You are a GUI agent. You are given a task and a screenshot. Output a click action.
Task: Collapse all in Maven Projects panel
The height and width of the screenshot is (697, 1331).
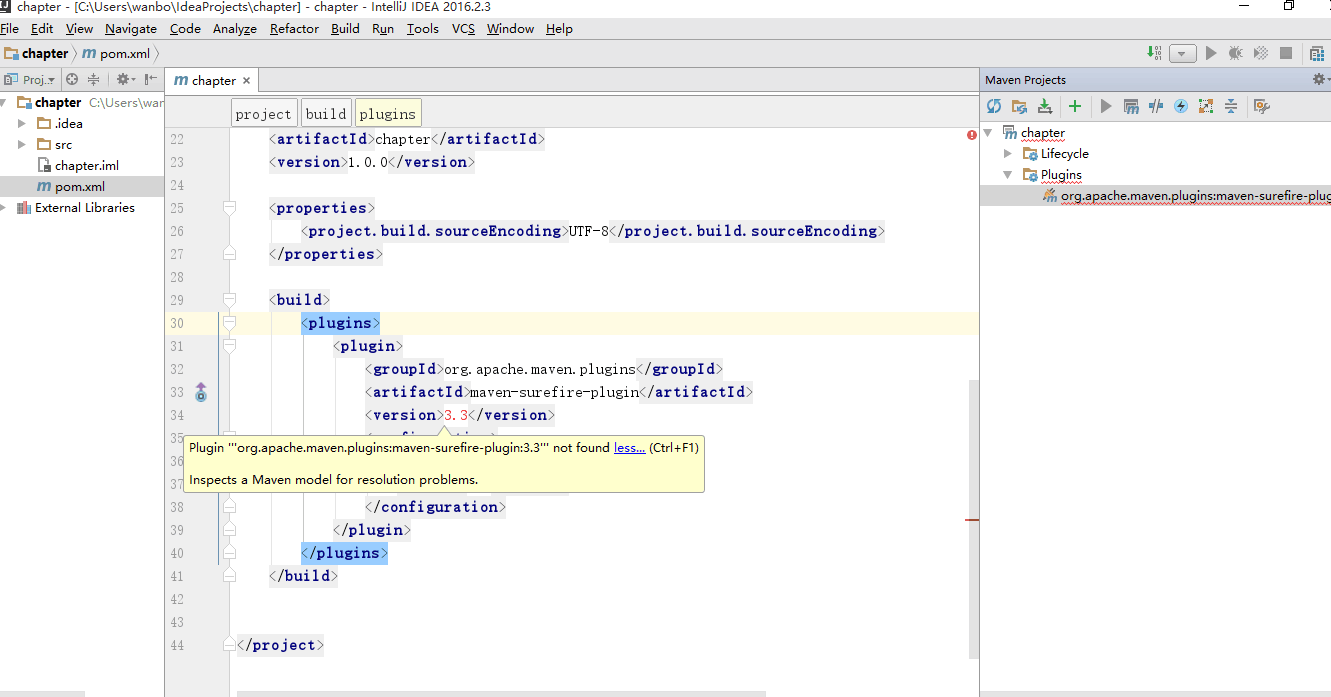(1231, 106)
